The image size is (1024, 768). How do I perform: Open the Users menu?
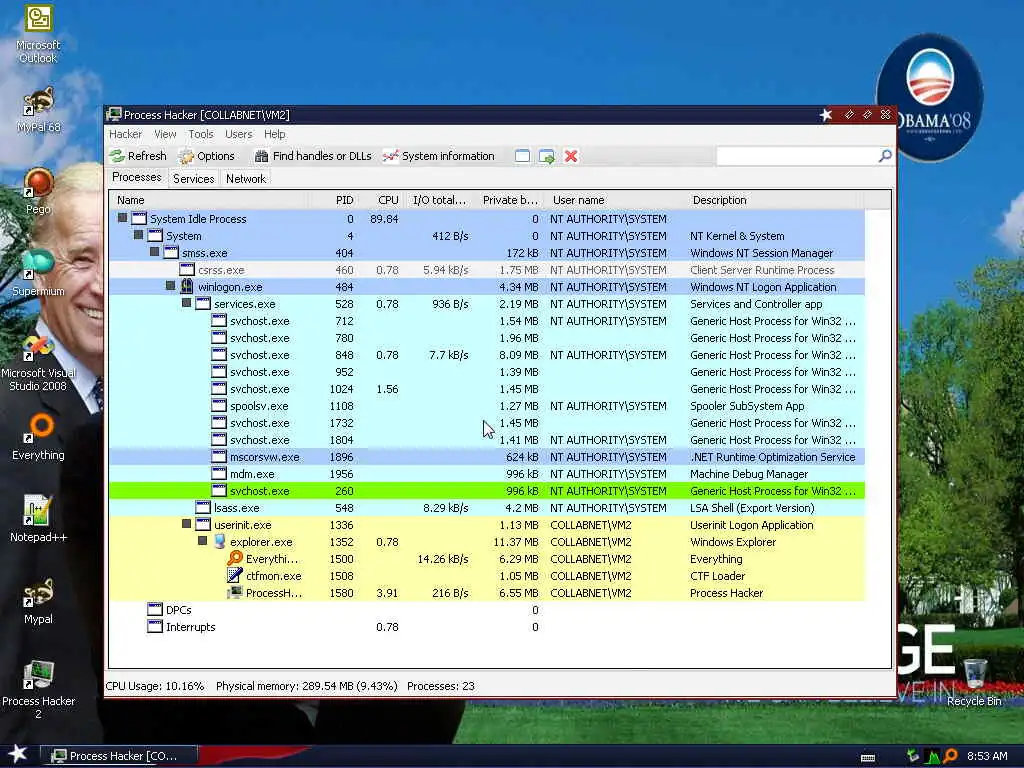238,134
